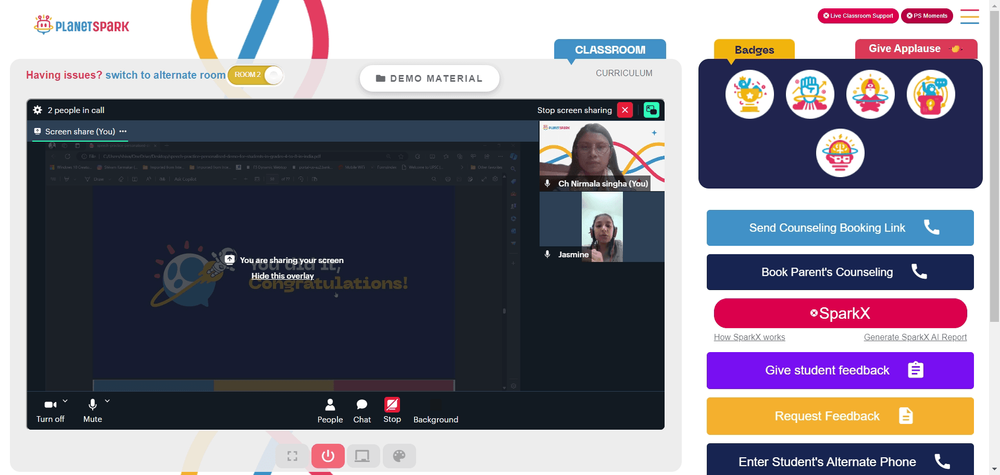Open the People panel
Viewport: 1000px width, 475px height.
tap(330, 411)
